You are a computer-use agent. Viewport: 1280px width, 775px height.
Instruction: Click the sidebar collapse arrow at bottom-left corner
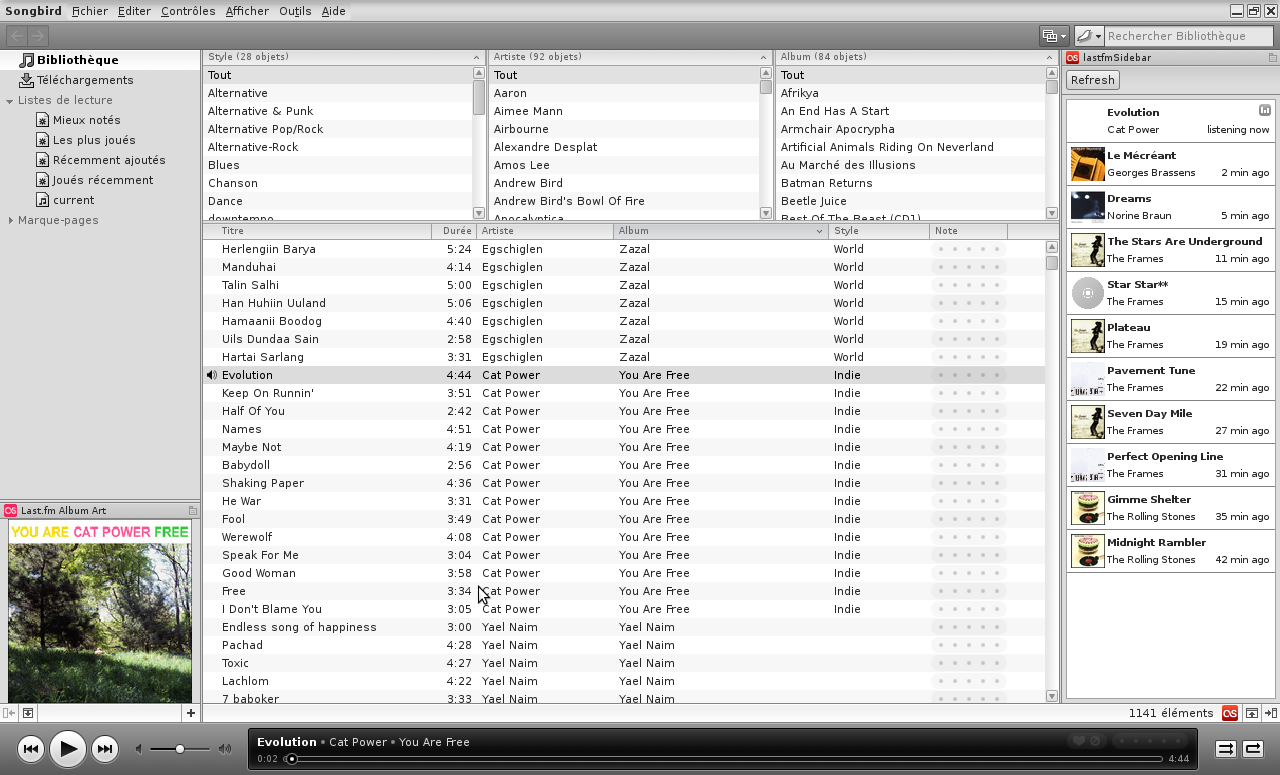(9, 713)
